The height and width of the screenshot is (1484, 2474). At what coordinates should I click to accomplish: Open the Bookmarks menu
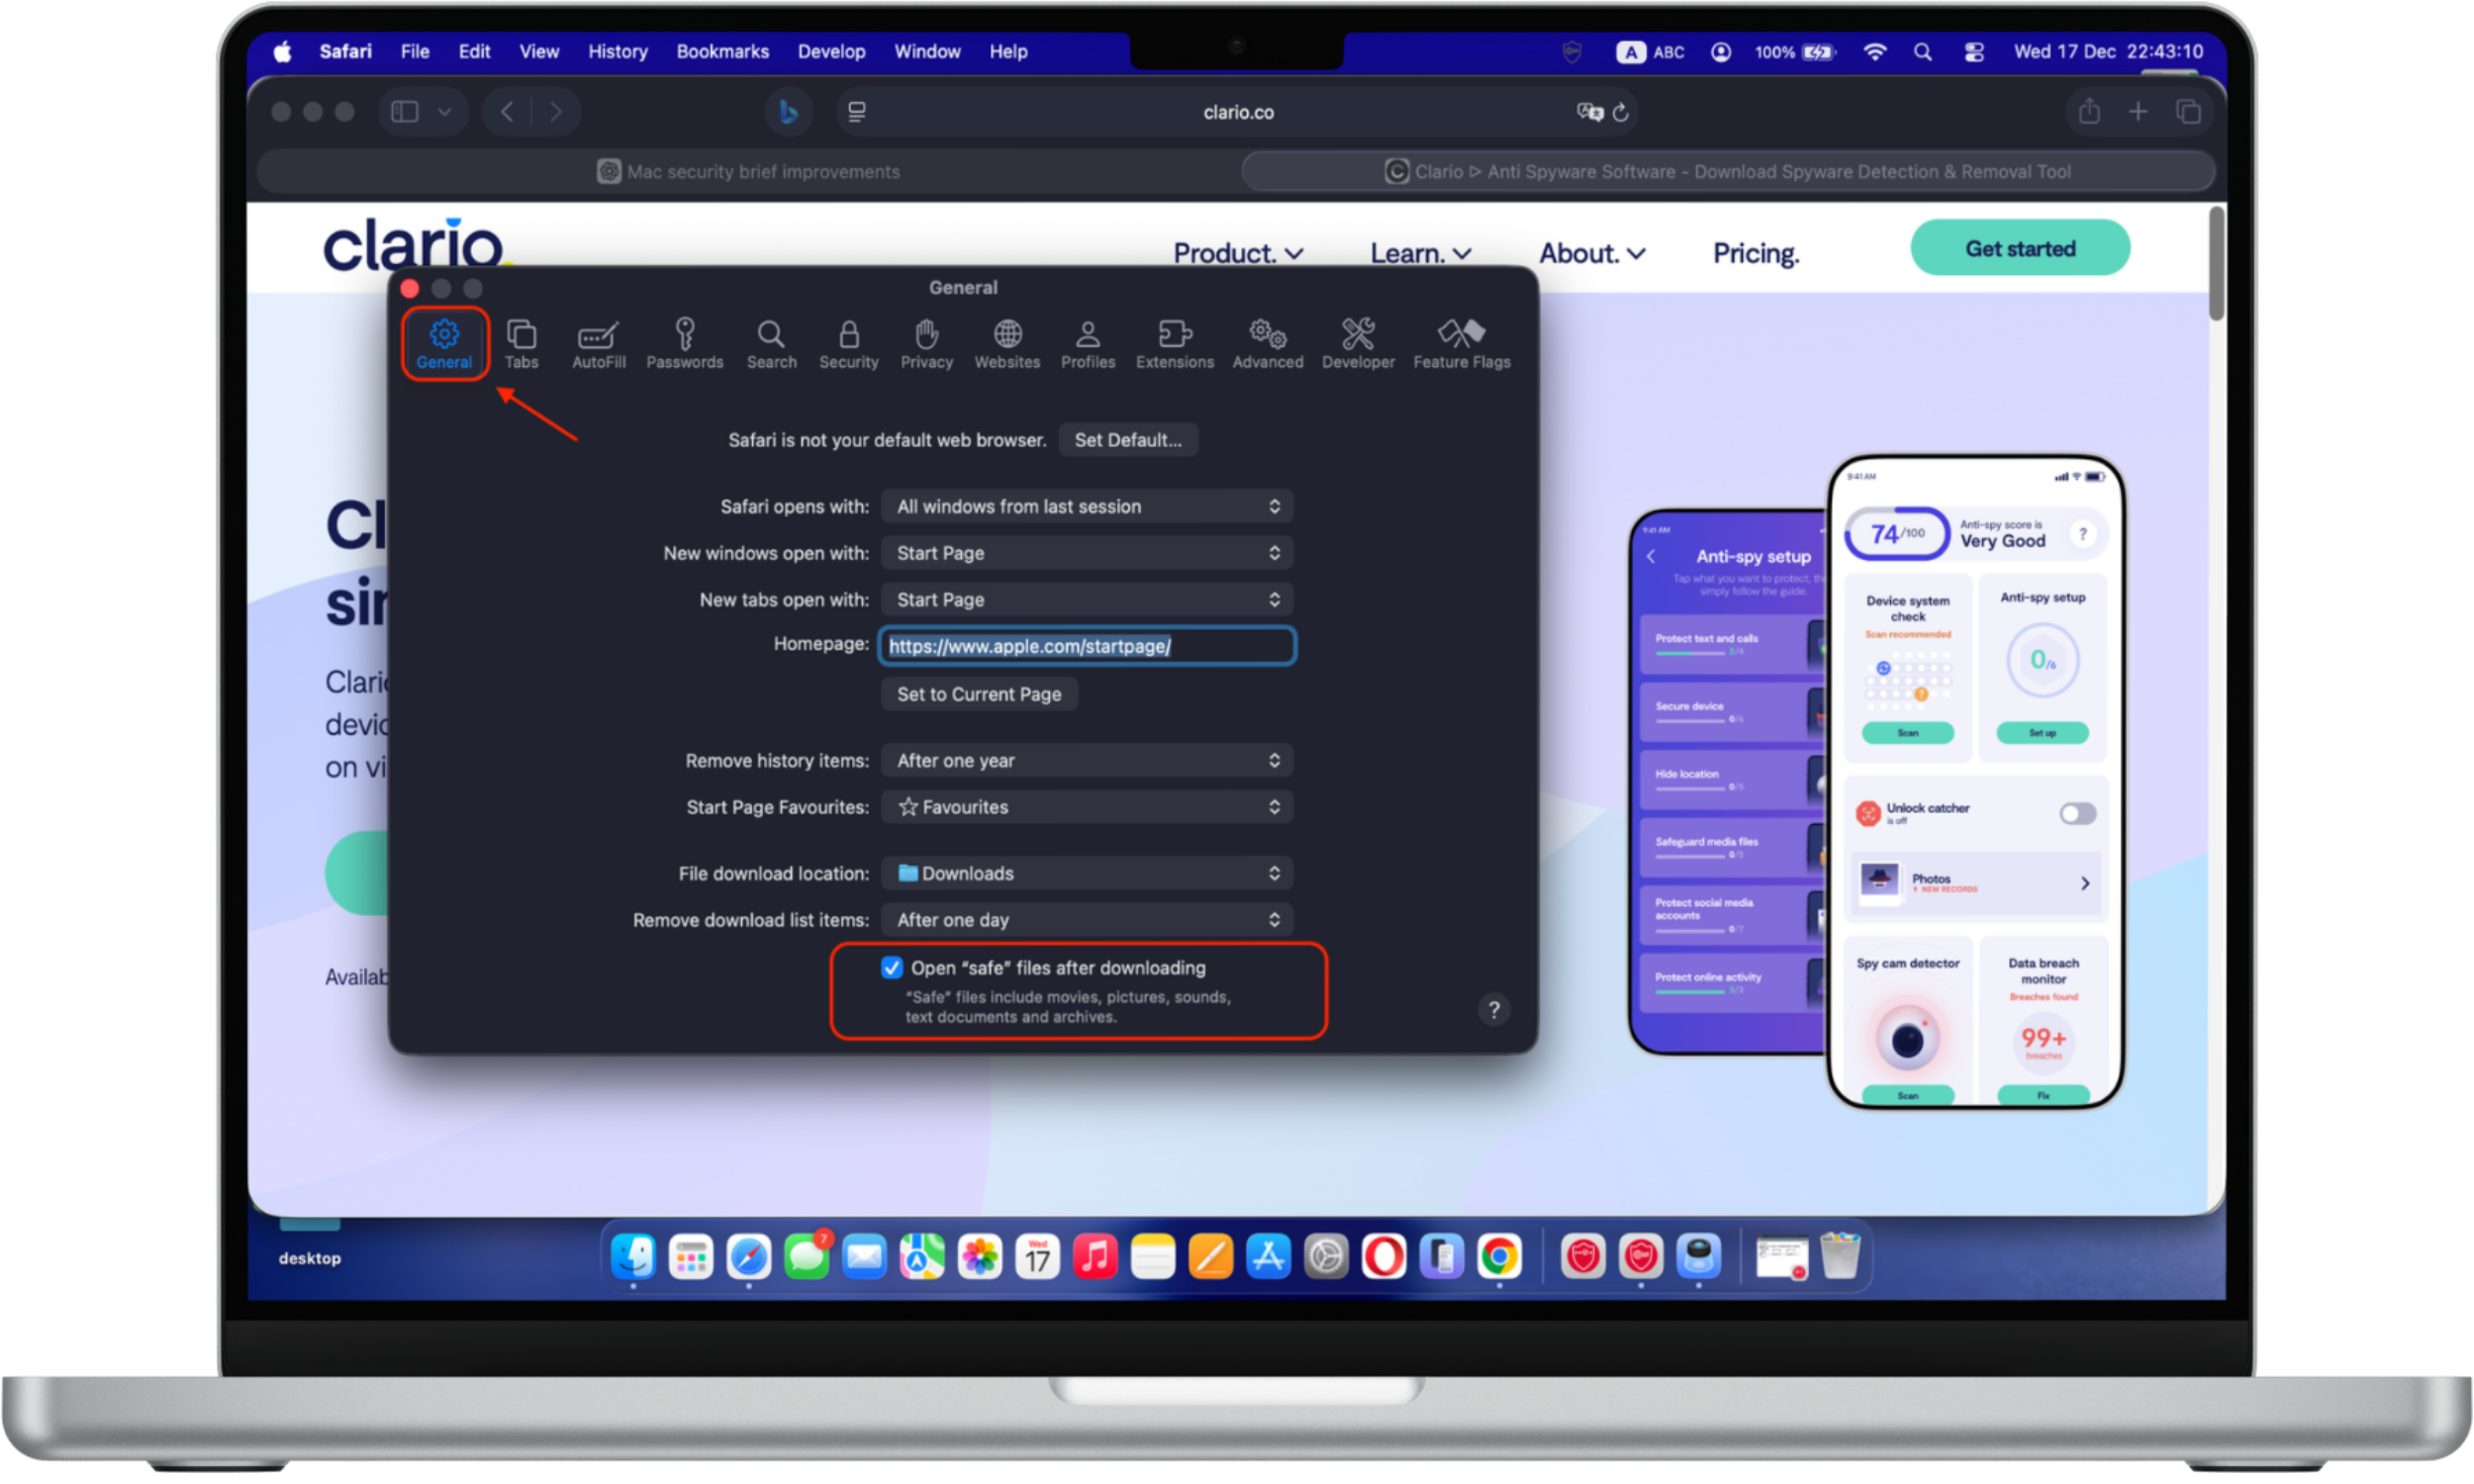point(722,52)
